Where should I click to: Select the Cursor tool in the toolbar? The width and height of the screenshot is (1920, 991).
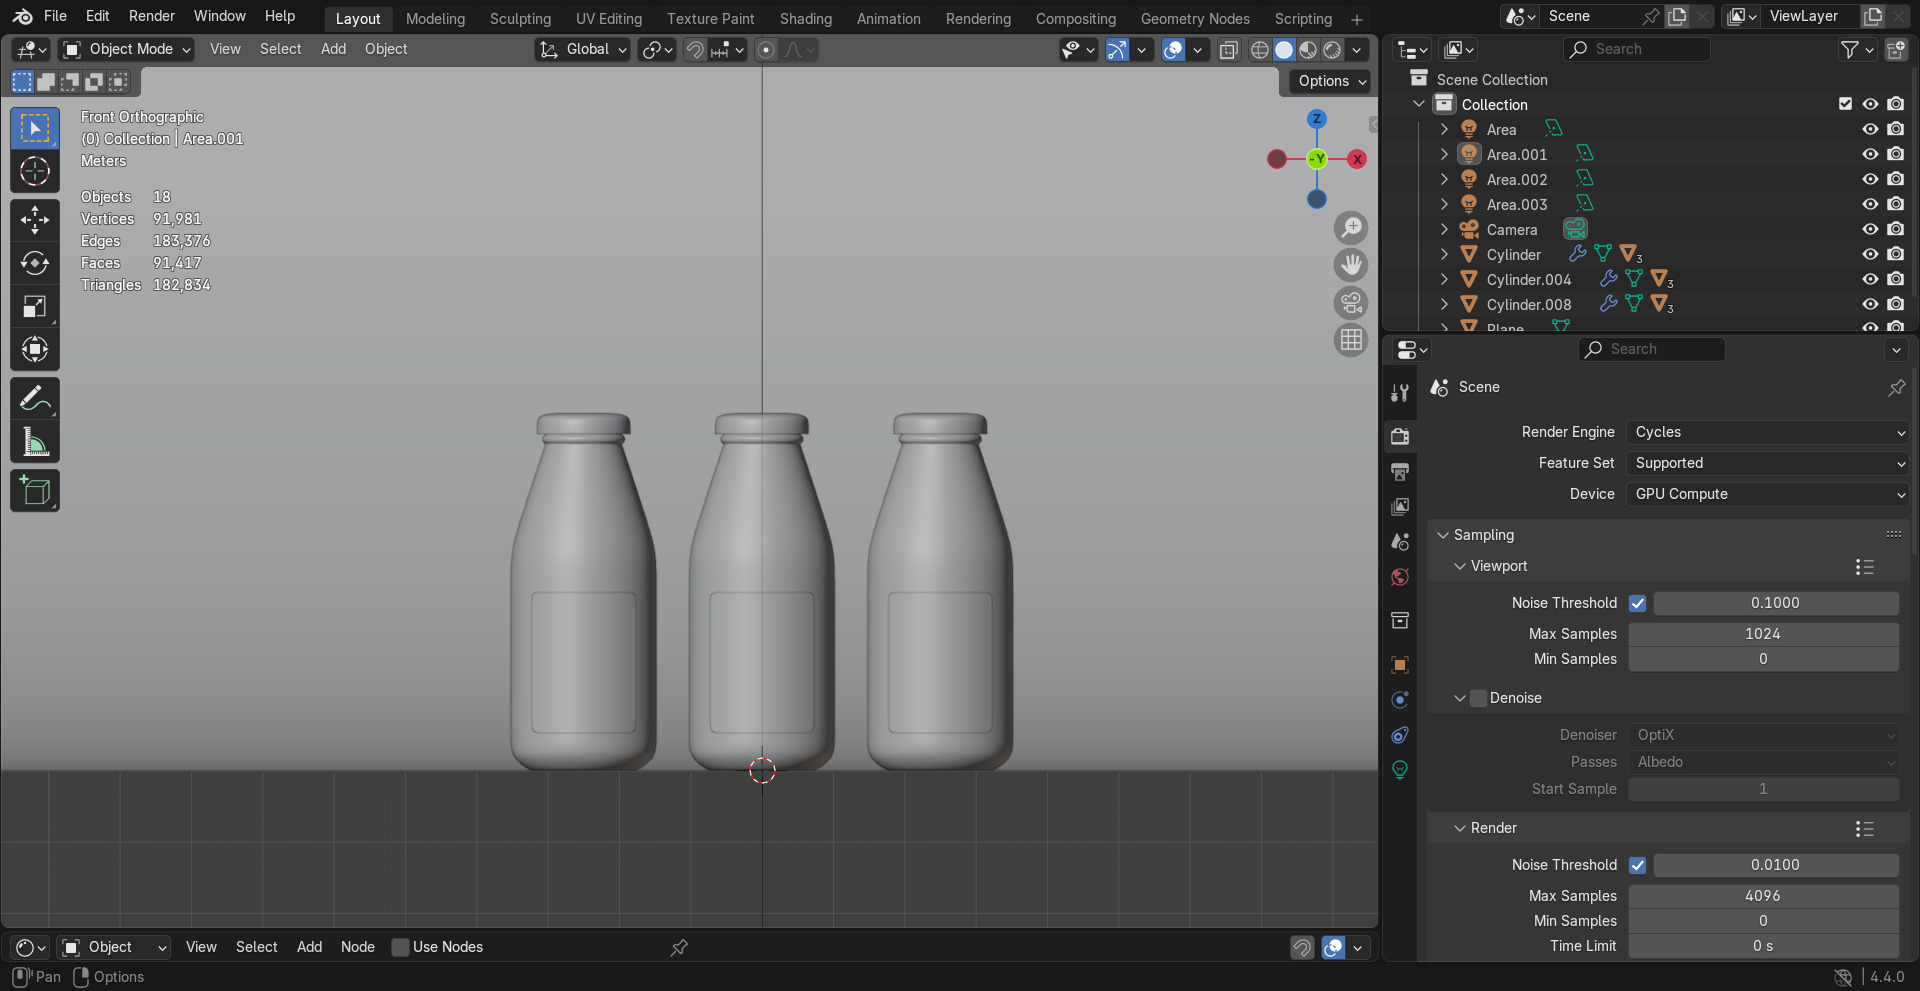35,172
